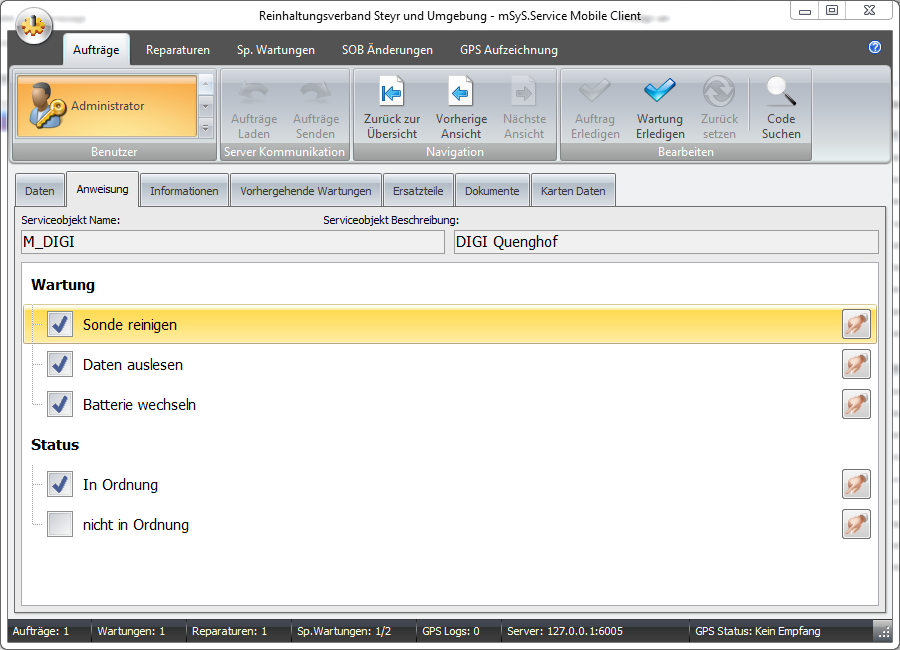900x650 pixels.
Task: Expand the Benutzer gallery dropdown arrow
Action: [206, 128]
